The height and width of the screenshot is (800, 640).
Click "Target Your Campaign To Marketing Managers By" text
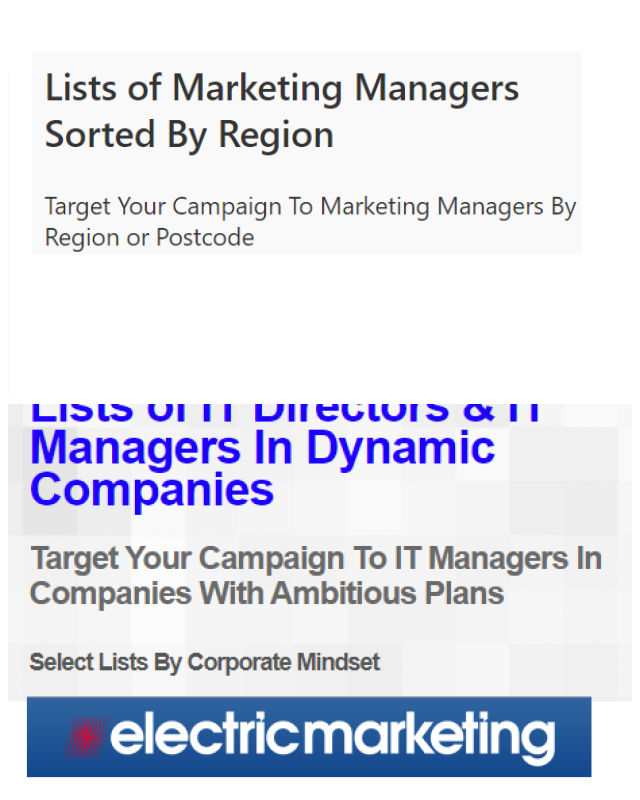coord(310,207)
